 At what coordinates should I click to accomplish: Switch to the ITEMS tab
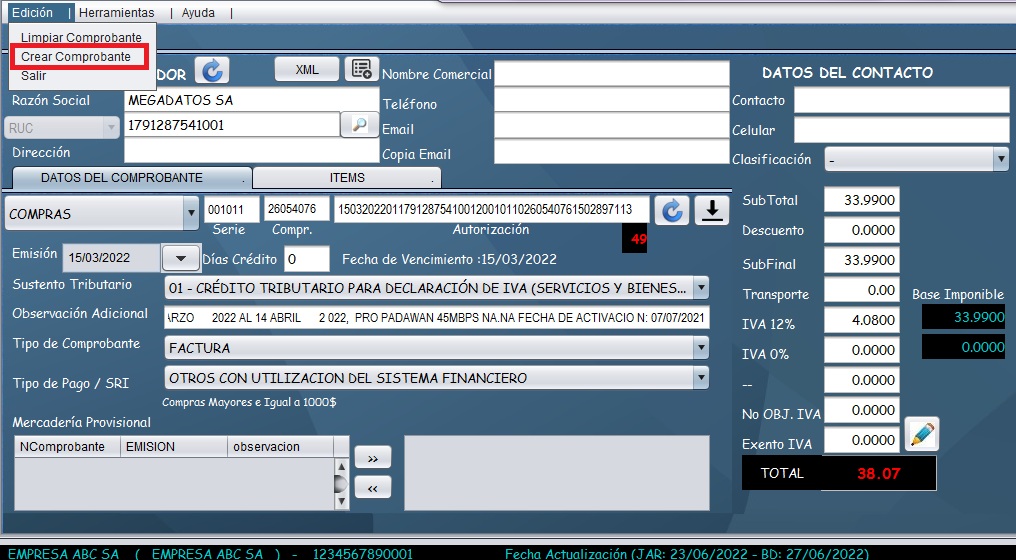pos(346,178)
